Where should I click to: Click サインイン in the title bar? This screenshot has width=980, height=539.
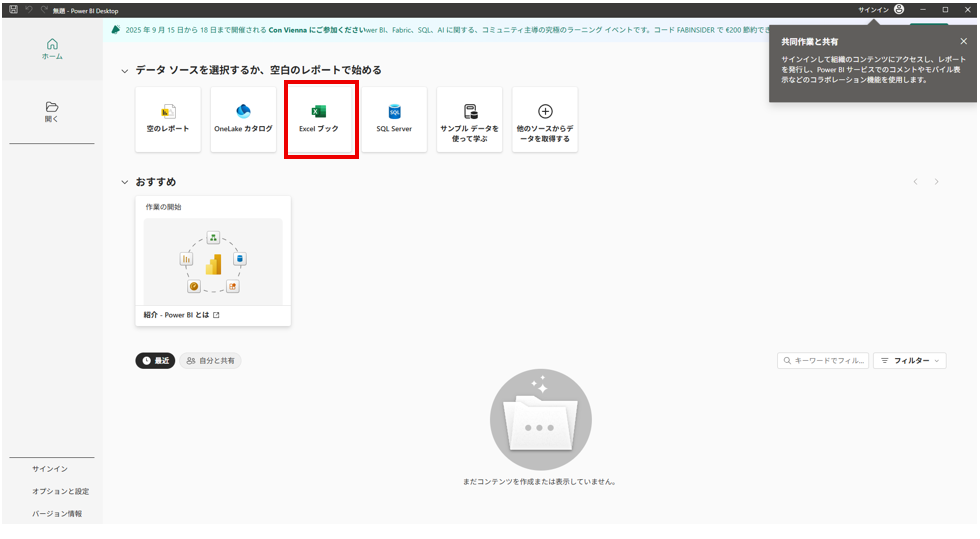pyautogui.click(x=873, y=10)
